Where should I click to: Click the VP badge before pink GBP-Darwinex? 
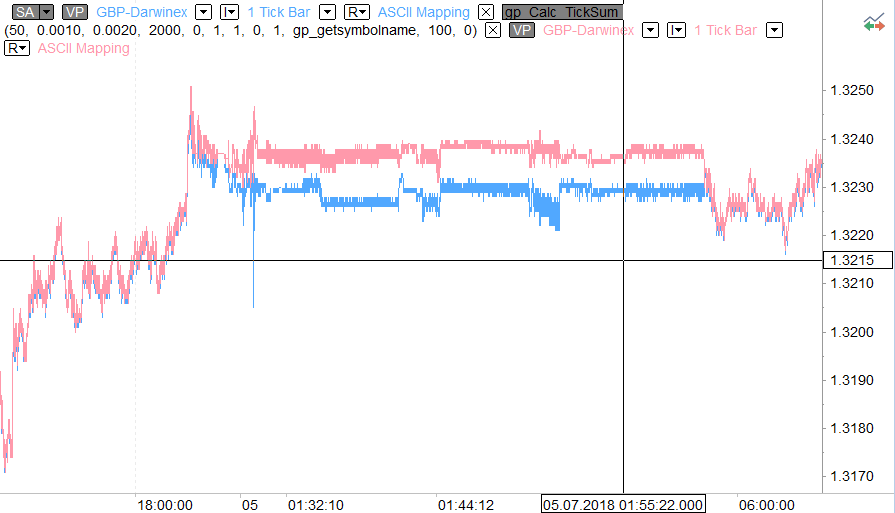tap(522, 30)
